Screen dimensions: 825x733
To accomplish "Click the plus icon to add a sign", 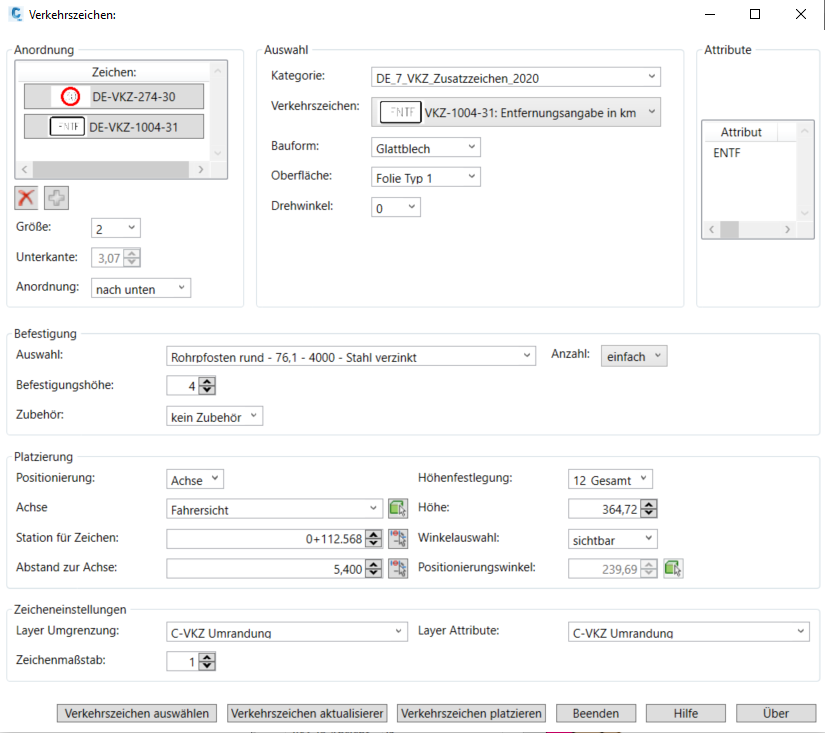I will tap(57, 197).
